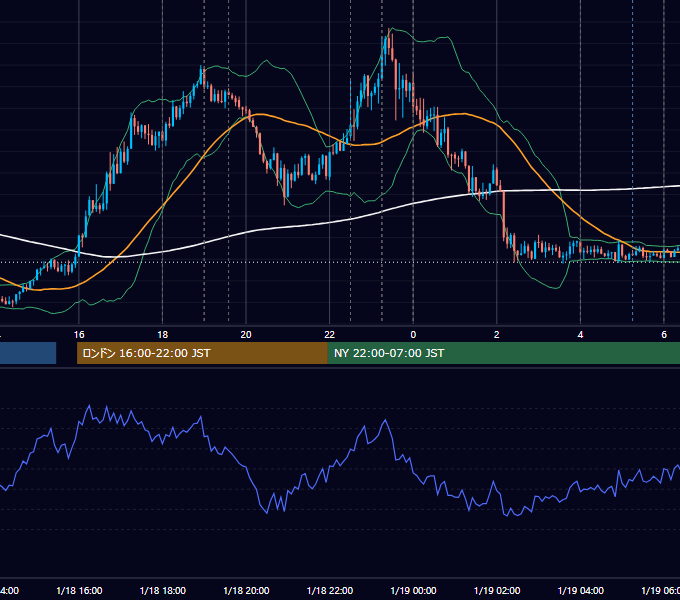This screenshot has width=680, height=600.
Task: Select the London 16:00-22:00 JST session bar
Action: coord(202,353)
